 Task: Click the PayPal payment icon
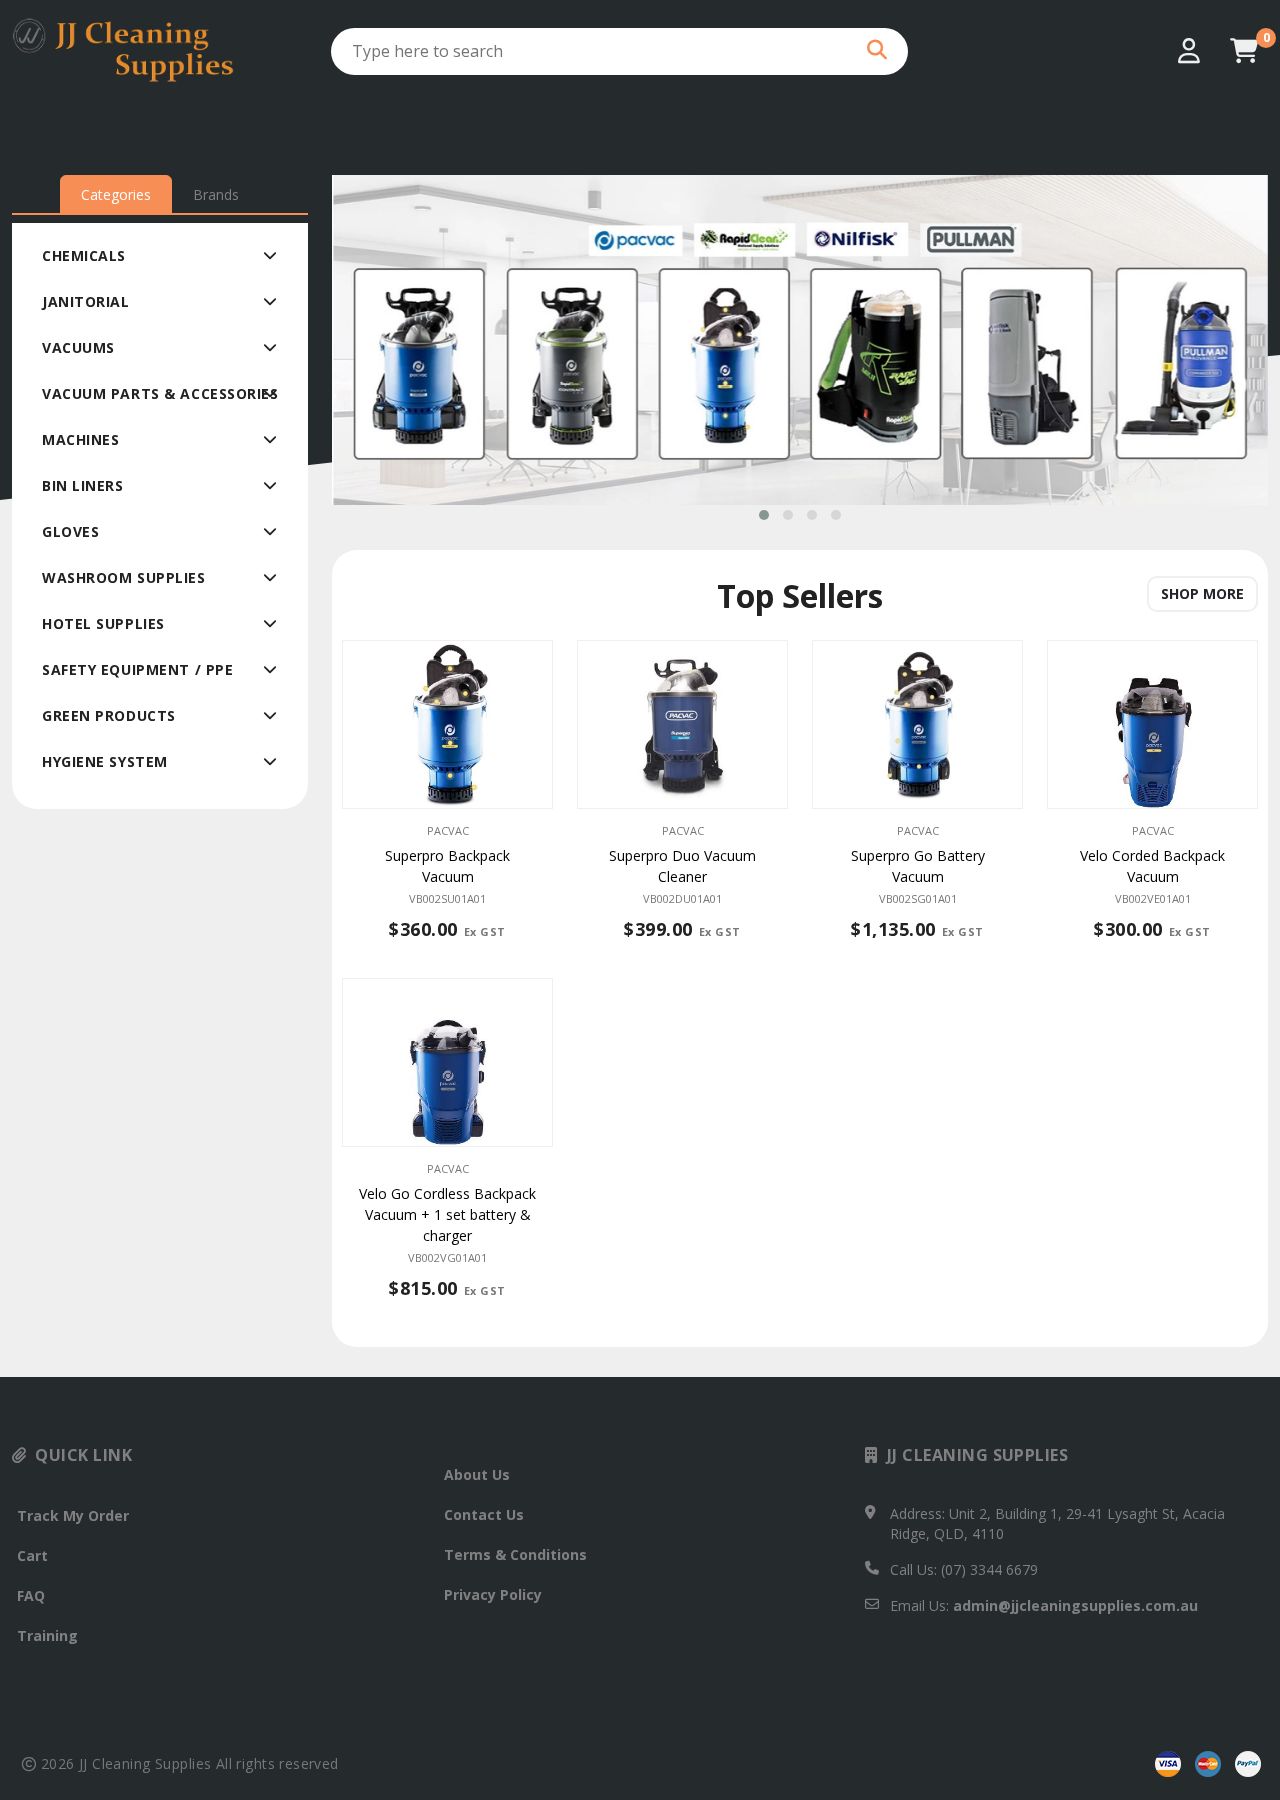[1247, 1764]
